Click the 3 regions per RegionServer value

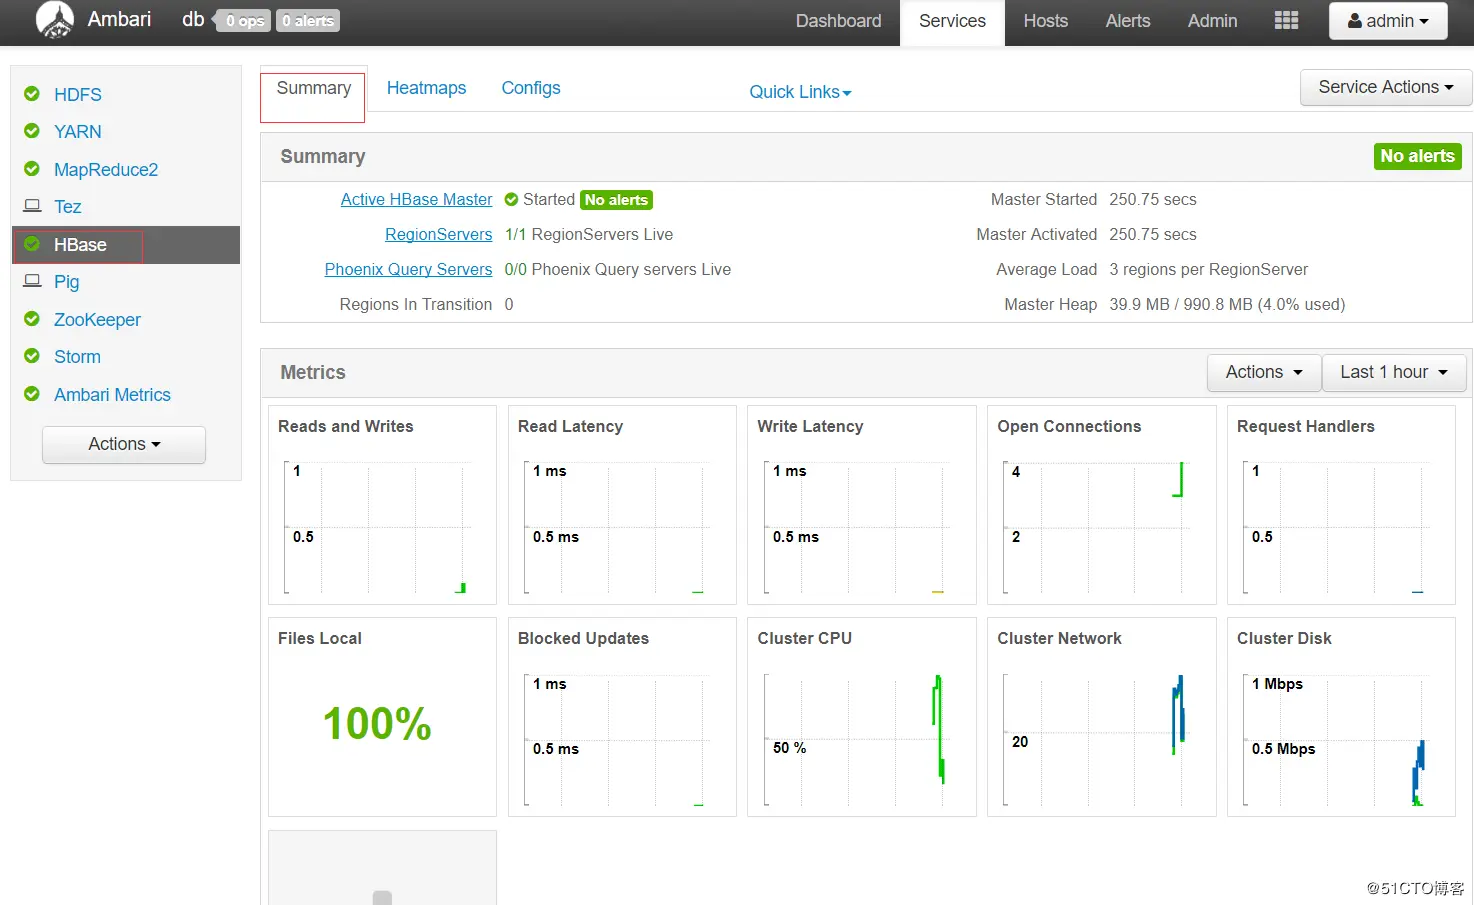click(1208, 270)
